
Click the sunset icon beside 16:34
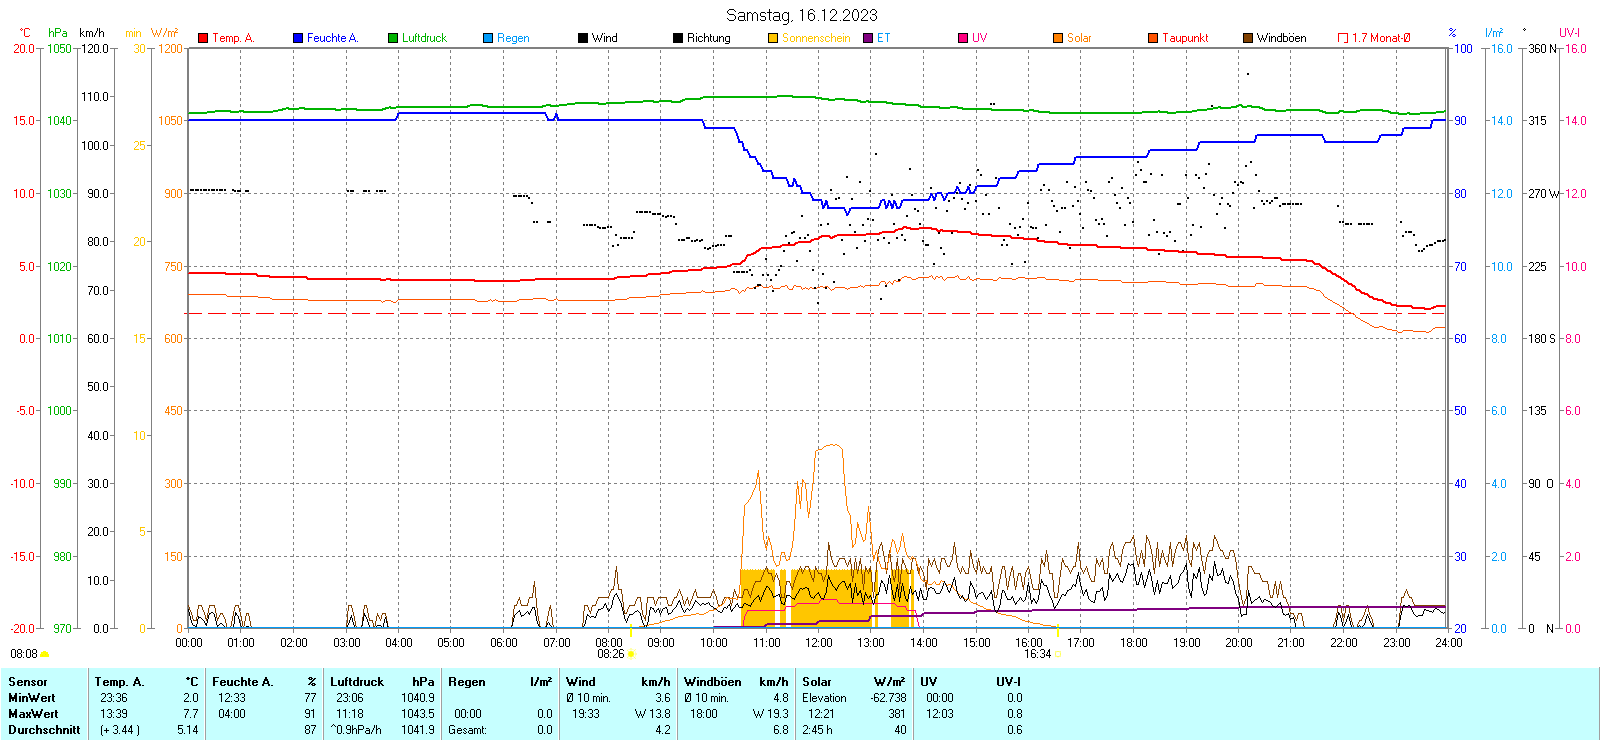coord(1058,654)
